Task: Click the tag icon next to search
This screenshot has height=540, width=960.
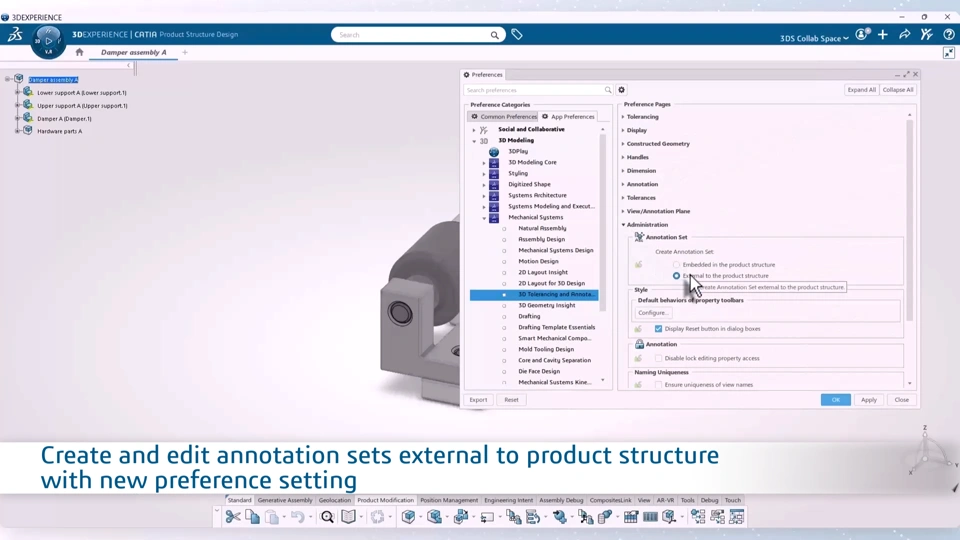Action: click(517, 34)
